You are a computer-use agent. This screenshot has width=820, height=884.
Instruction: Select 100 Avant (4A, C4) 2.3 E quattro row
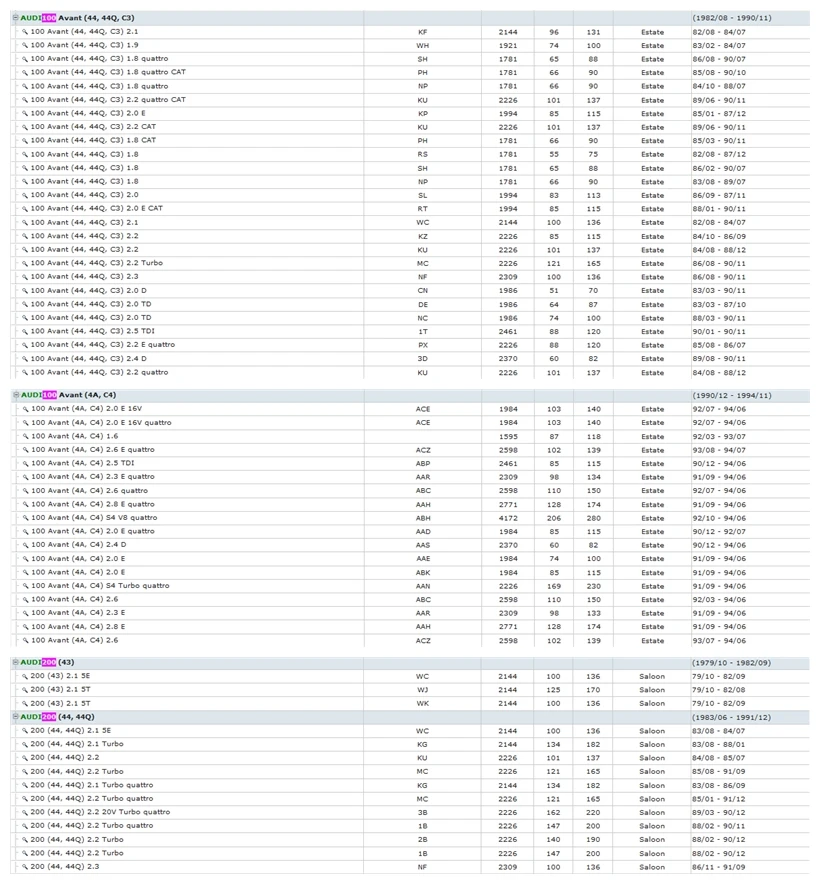point(410,477)
